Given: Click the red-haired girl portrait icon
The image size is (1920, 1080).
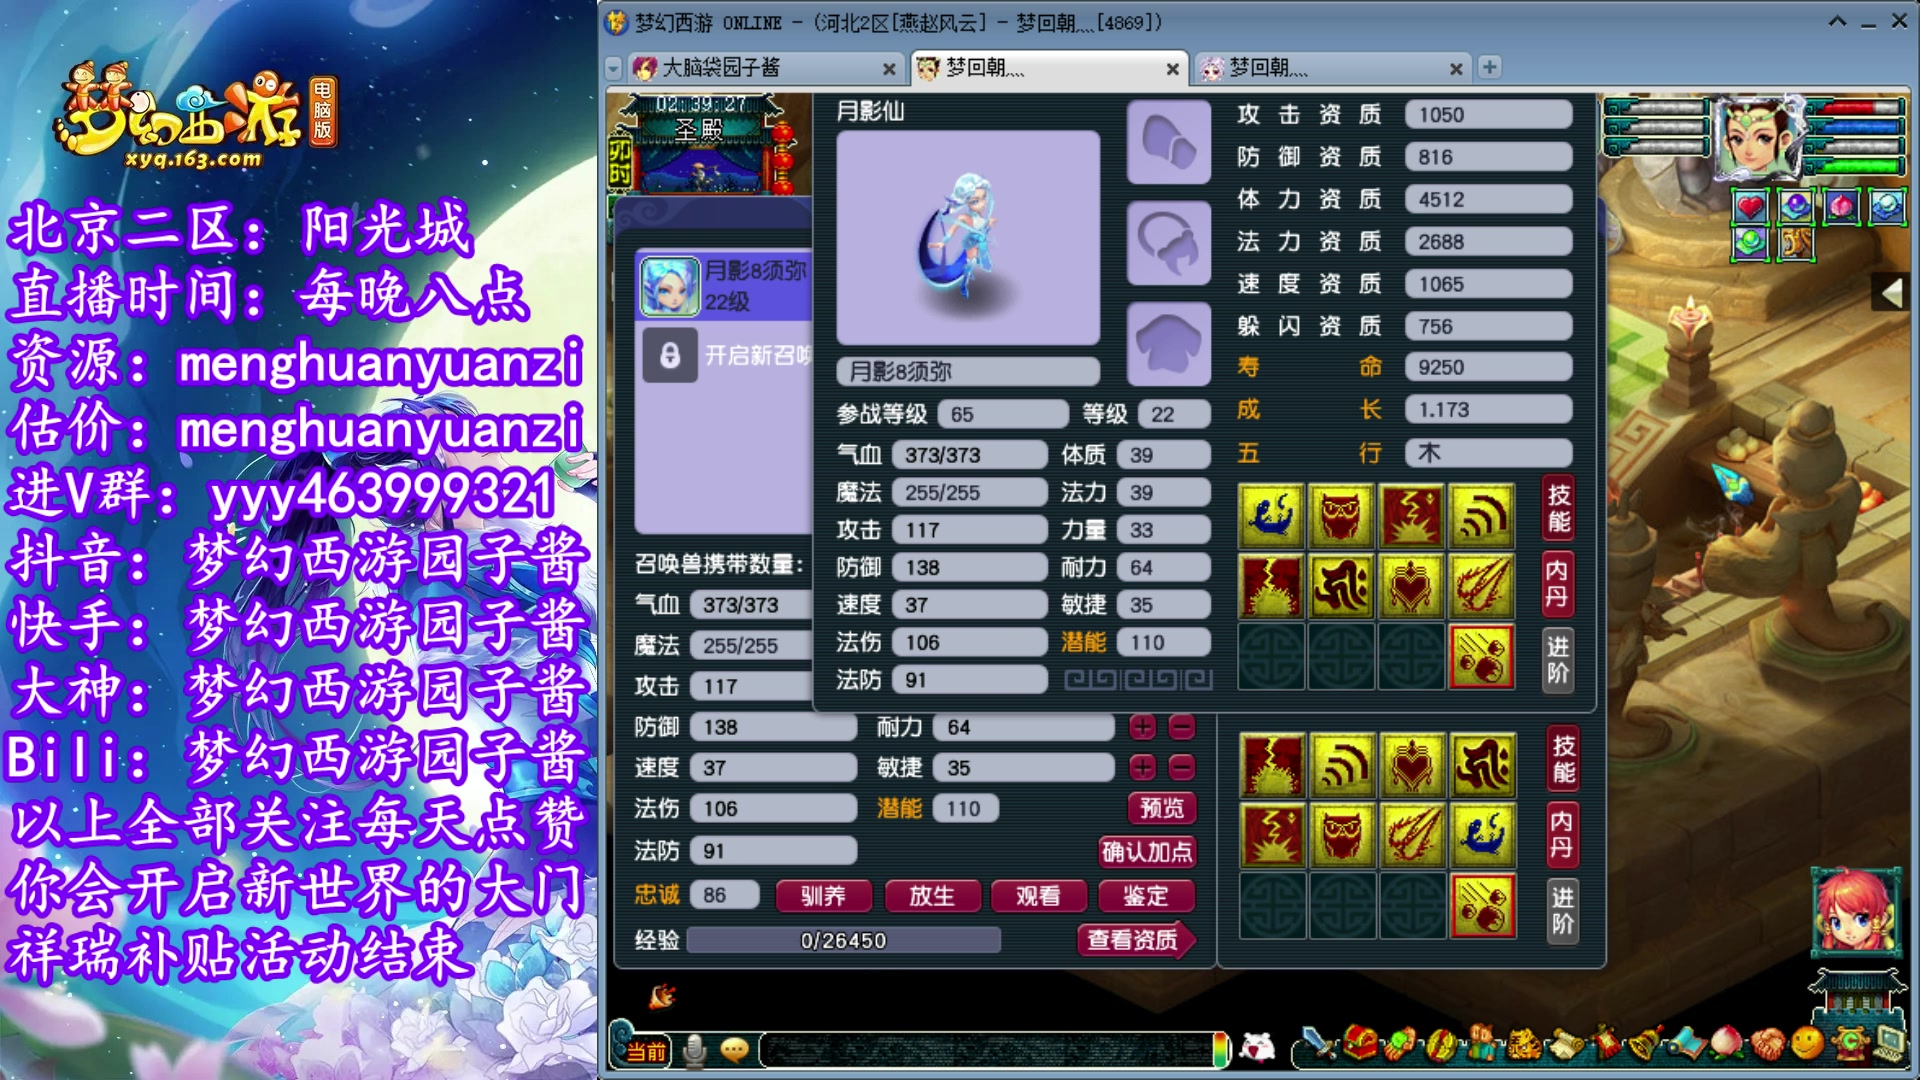Looking at the screenshot, I should click(1856, 912).
